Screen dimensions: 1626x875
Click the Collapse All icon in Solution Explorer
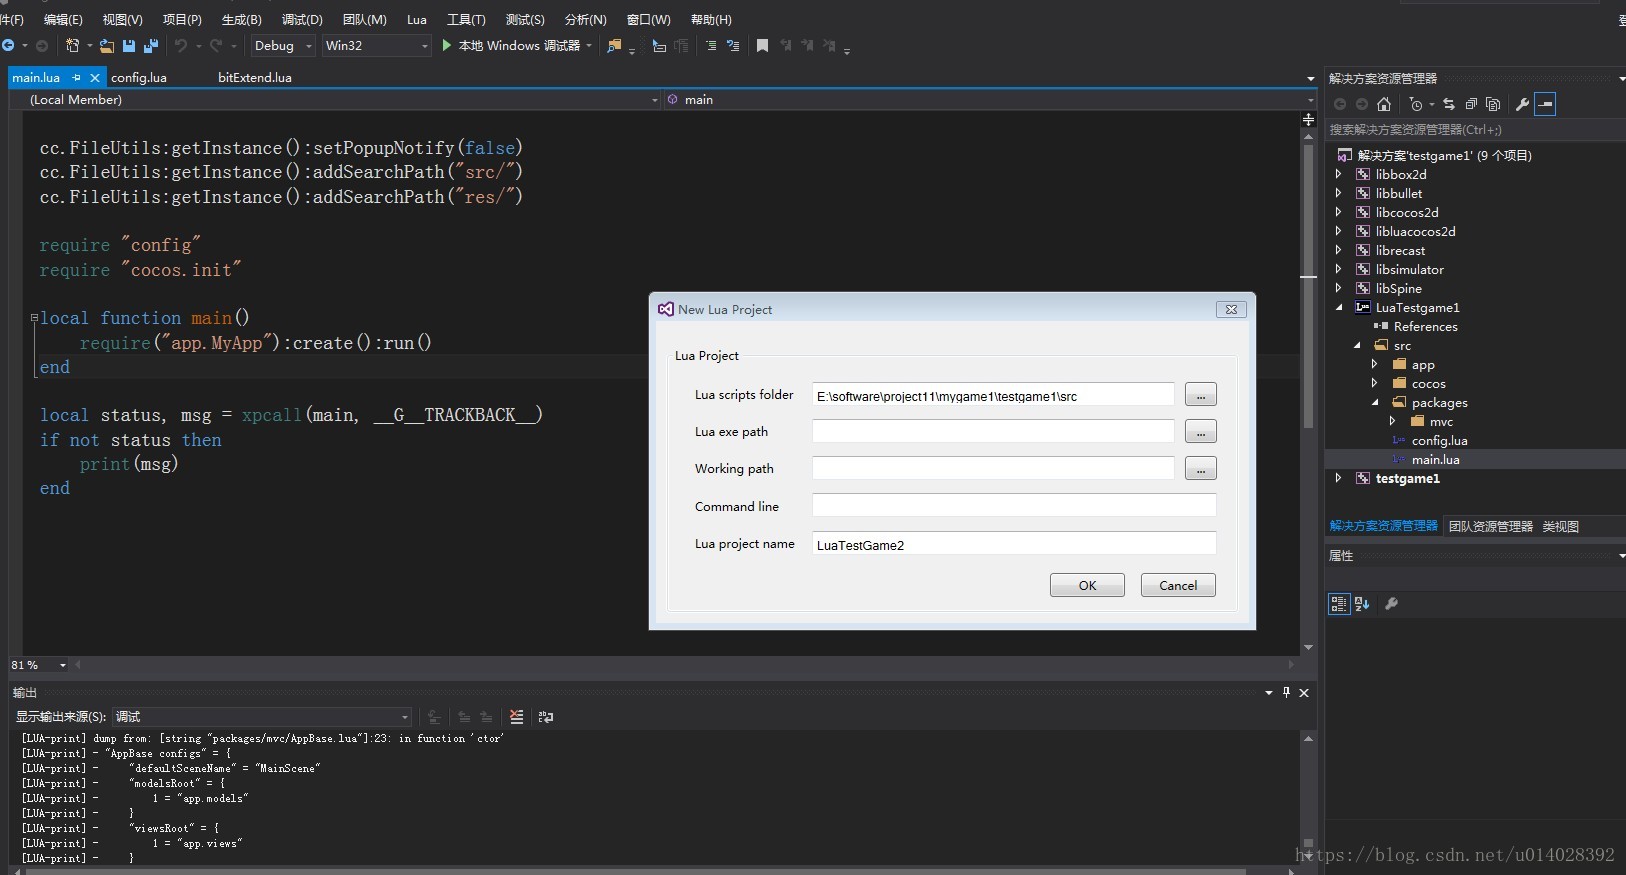coord(1471,104)
